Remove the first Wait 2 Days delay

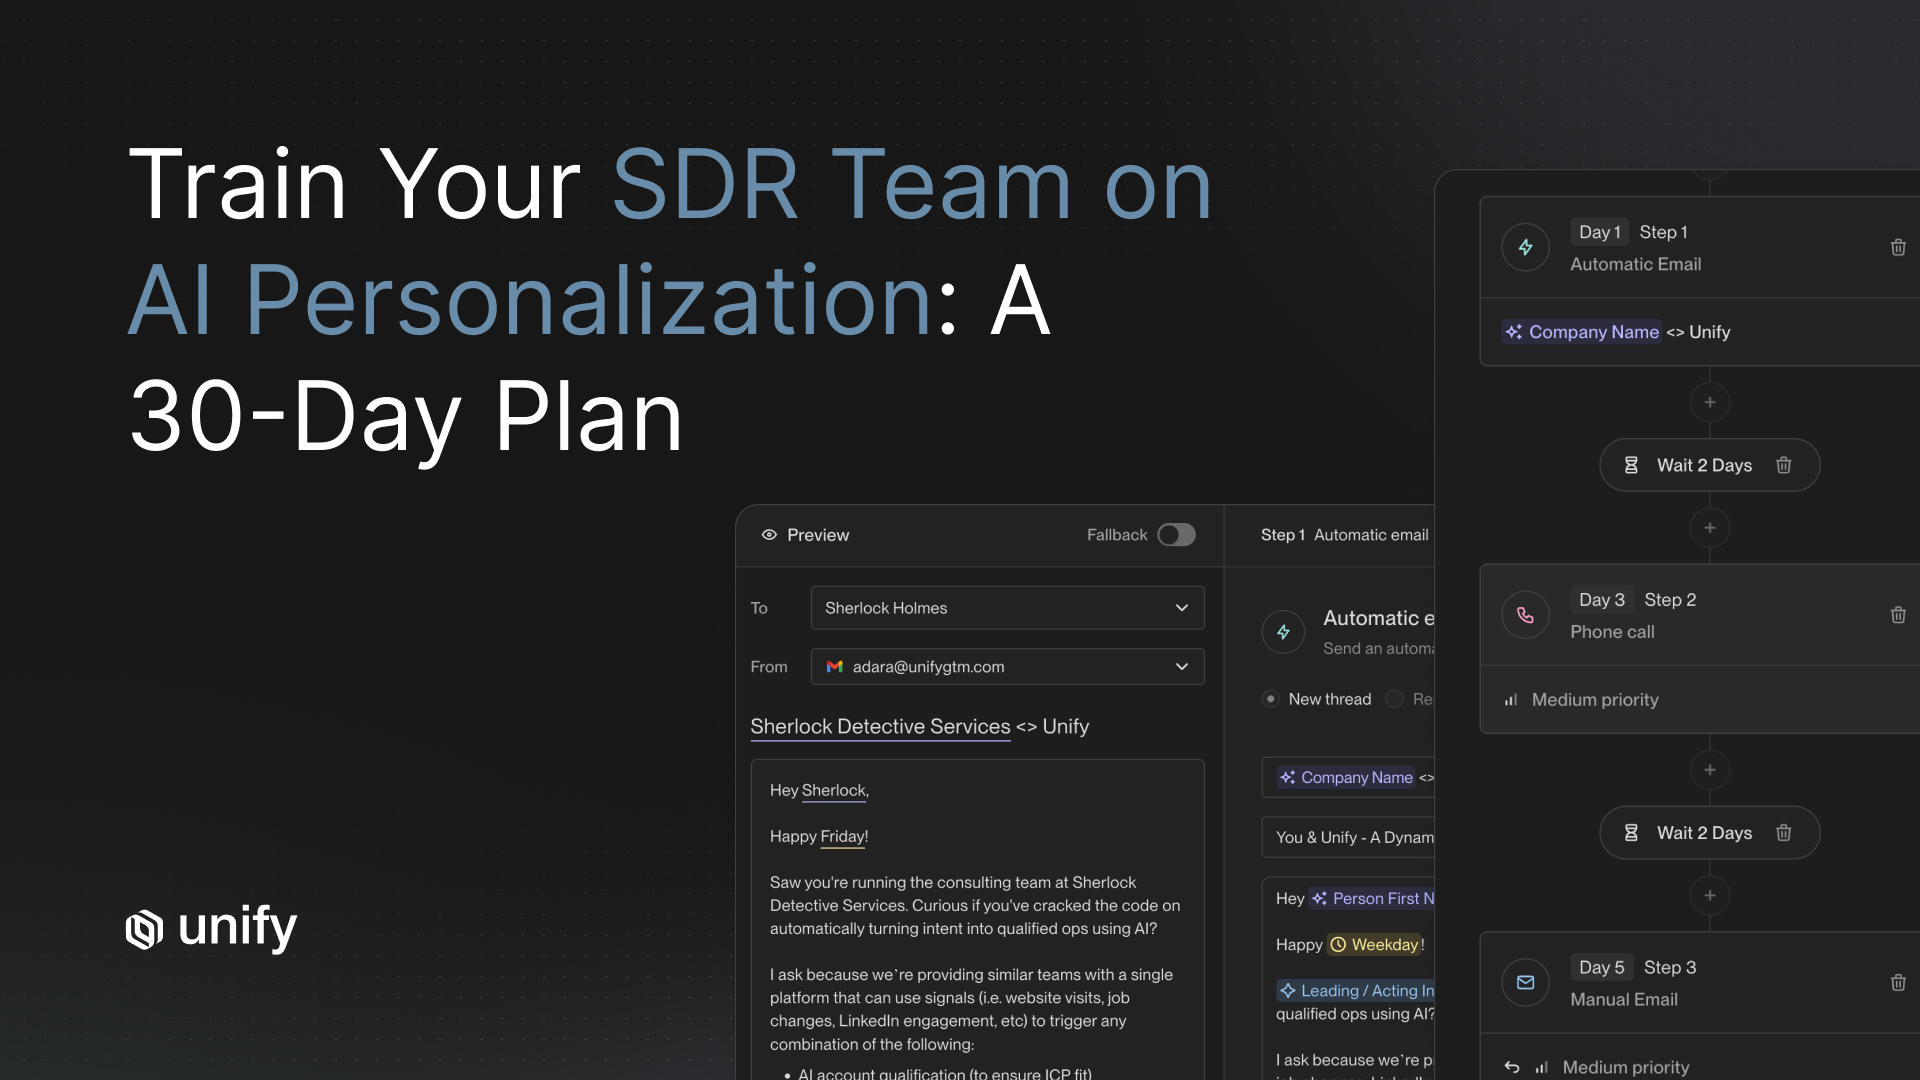[x=1783, y=465]
